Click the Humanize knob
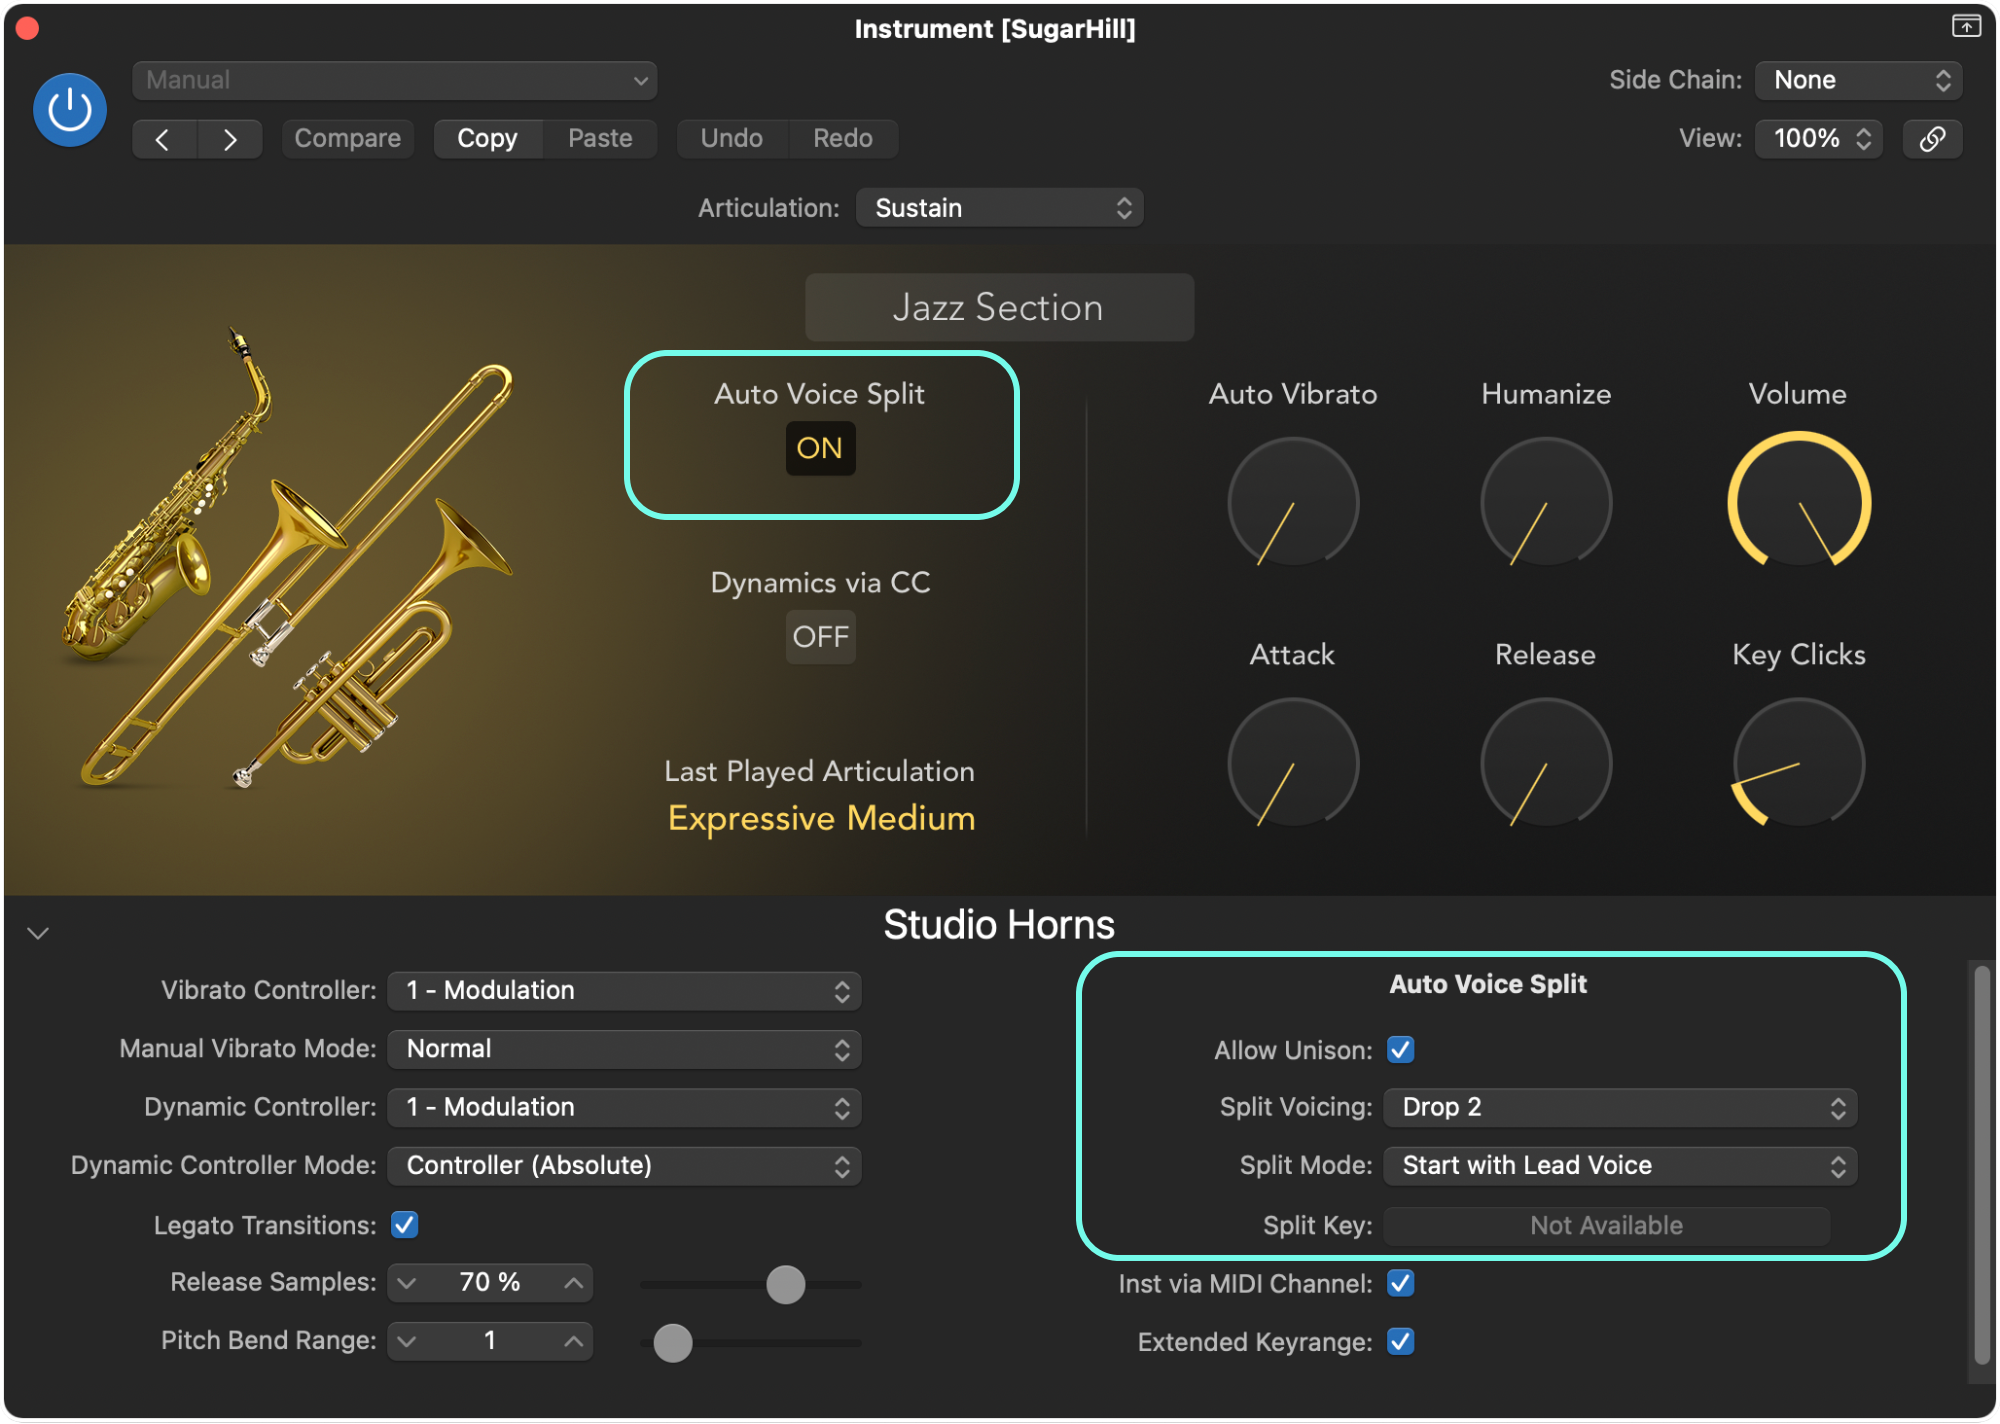This screenshot has height=1424, width=2000. pyautogui.click(x=1546, y=503)
